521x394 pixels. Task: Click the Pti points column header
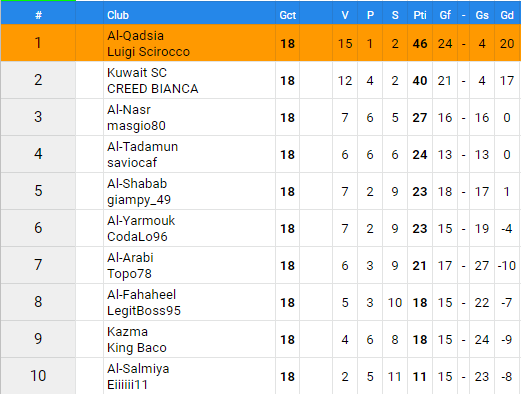click(x=420, y=15)
